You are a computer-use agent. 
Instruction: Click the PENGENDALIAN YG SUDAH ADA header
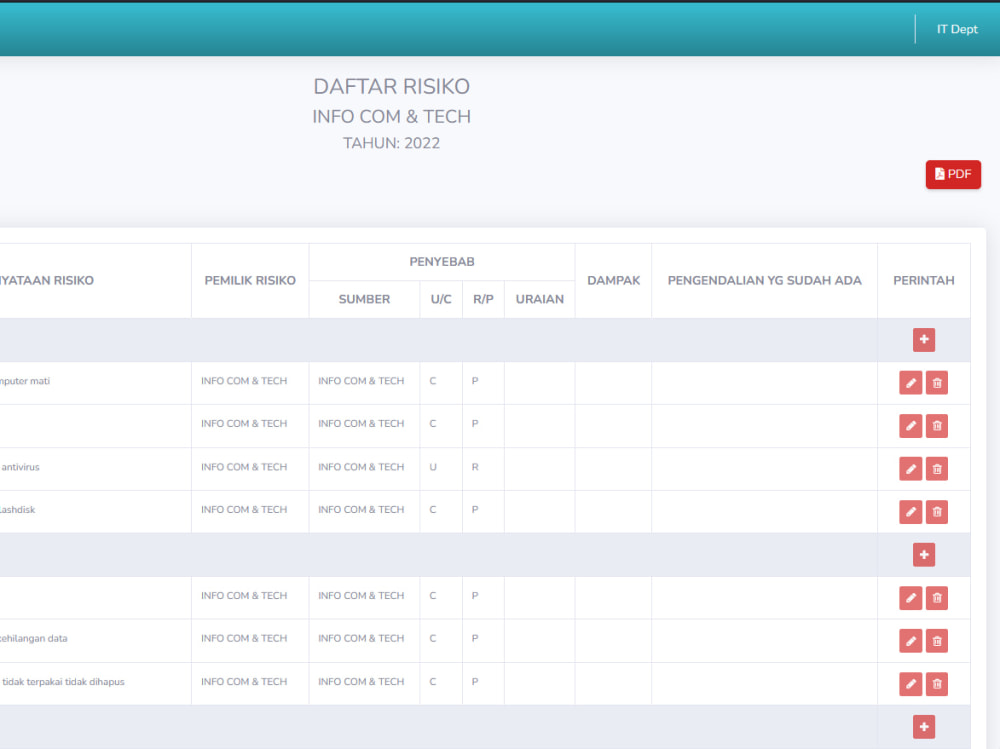(x=765, y=281)
